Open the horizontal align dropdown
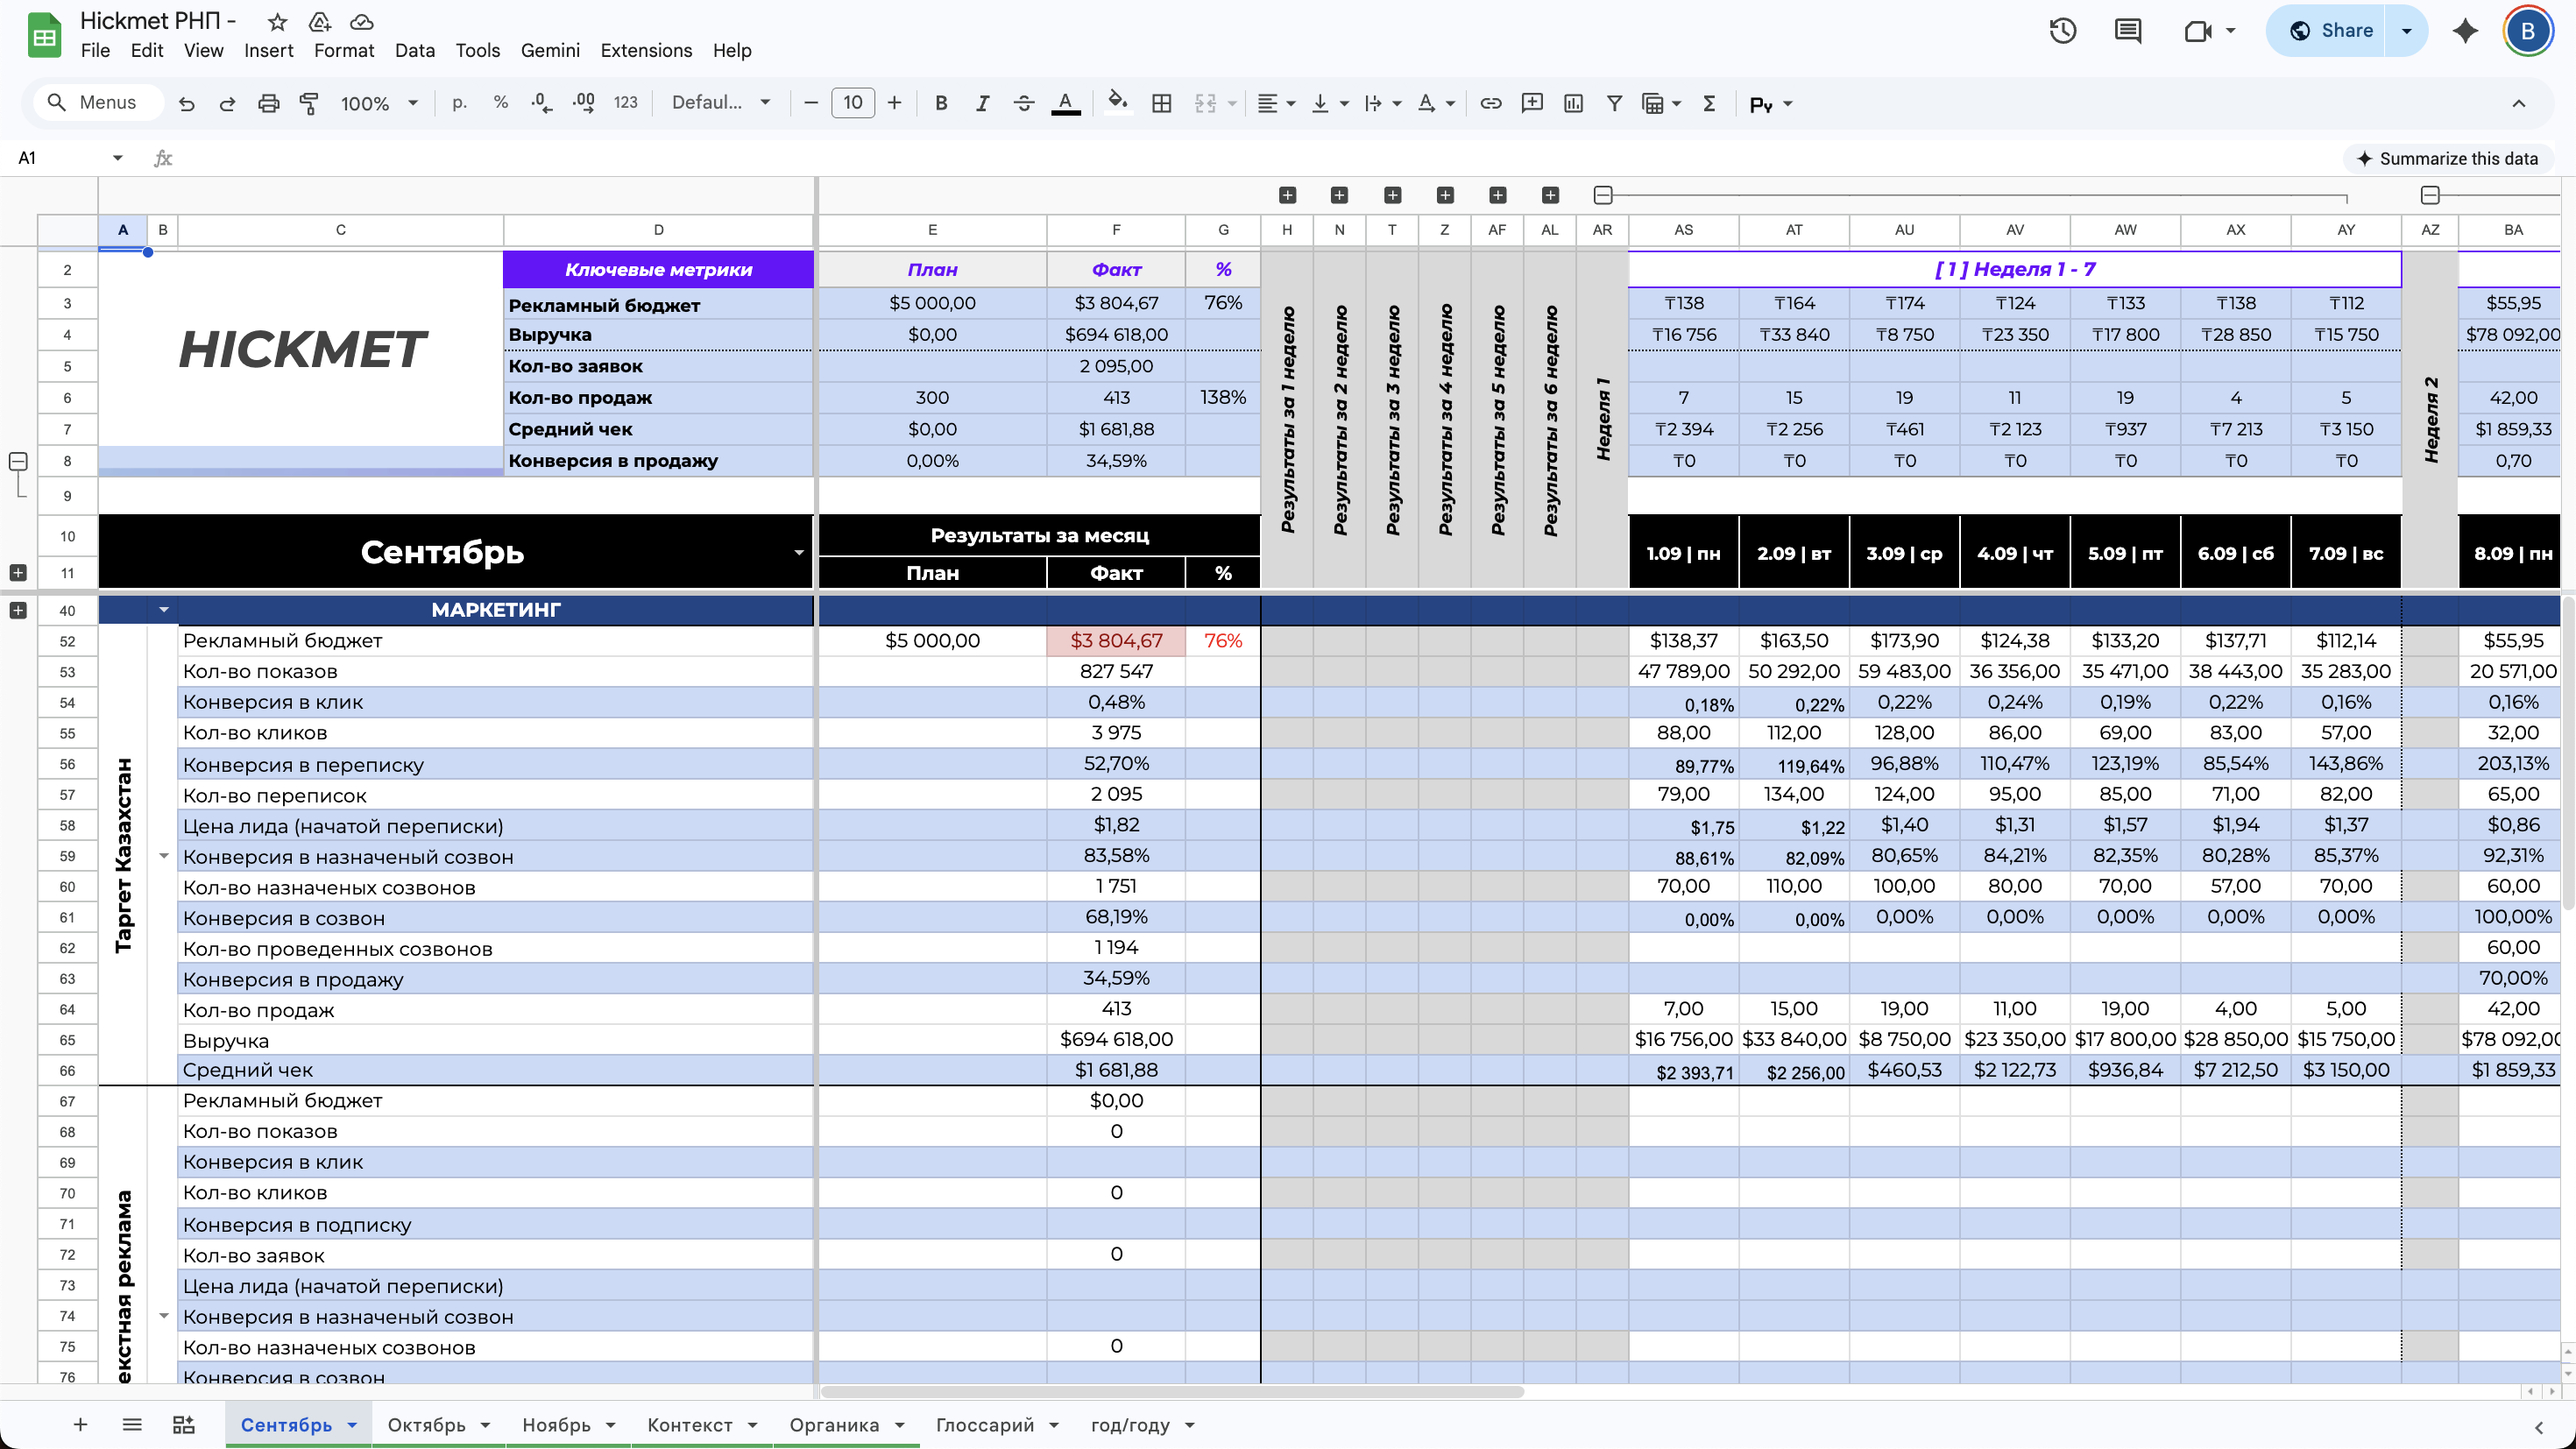 click(x=1276, y=103)
